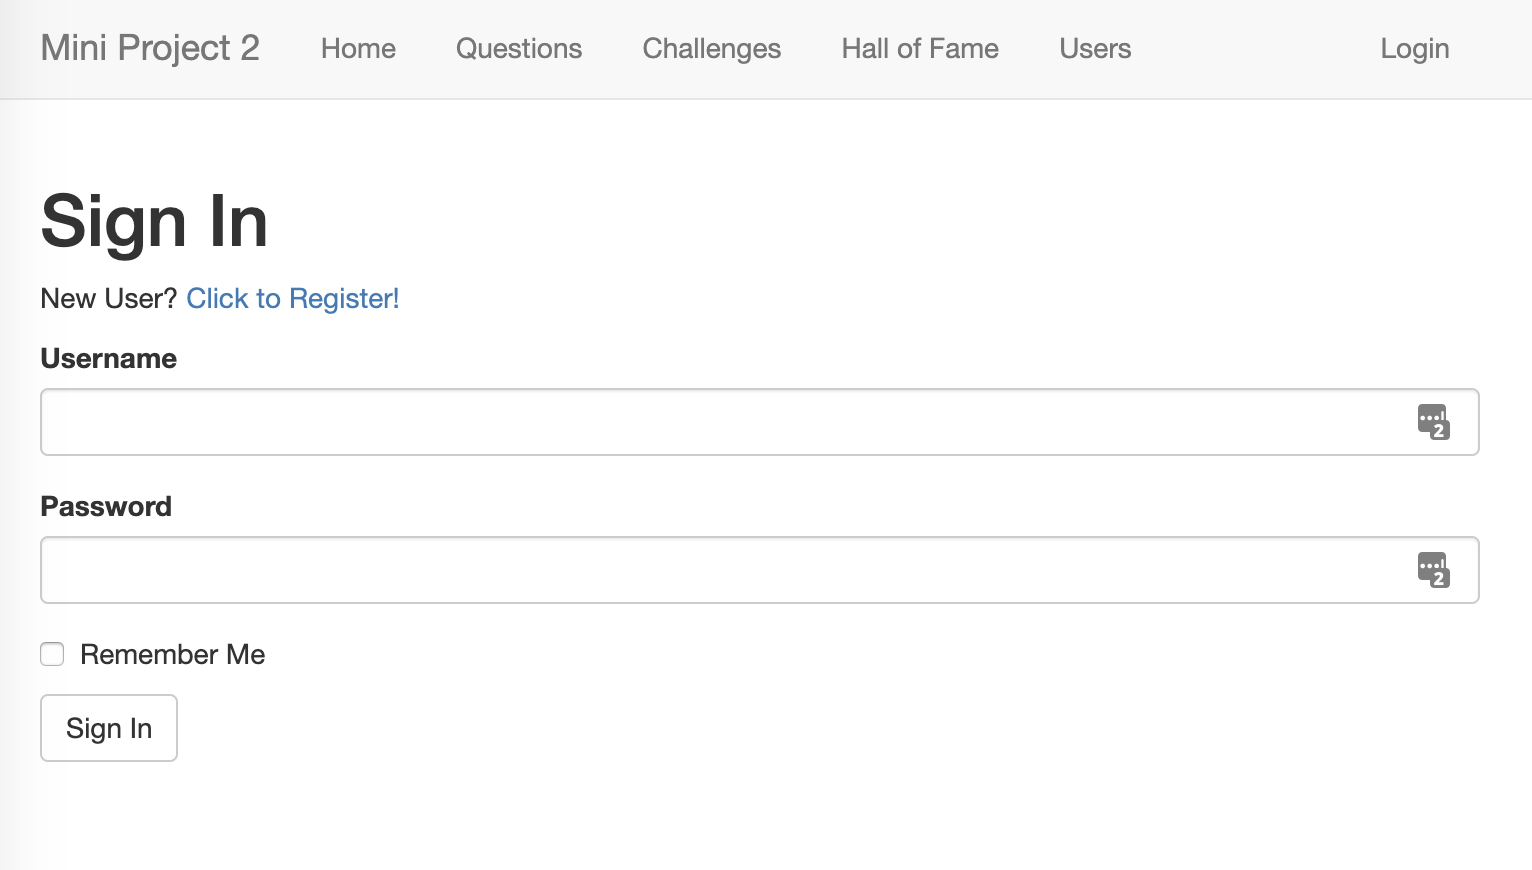View the Users page
Viewport: 1532px width, 870px height.
click(1095, 49)
